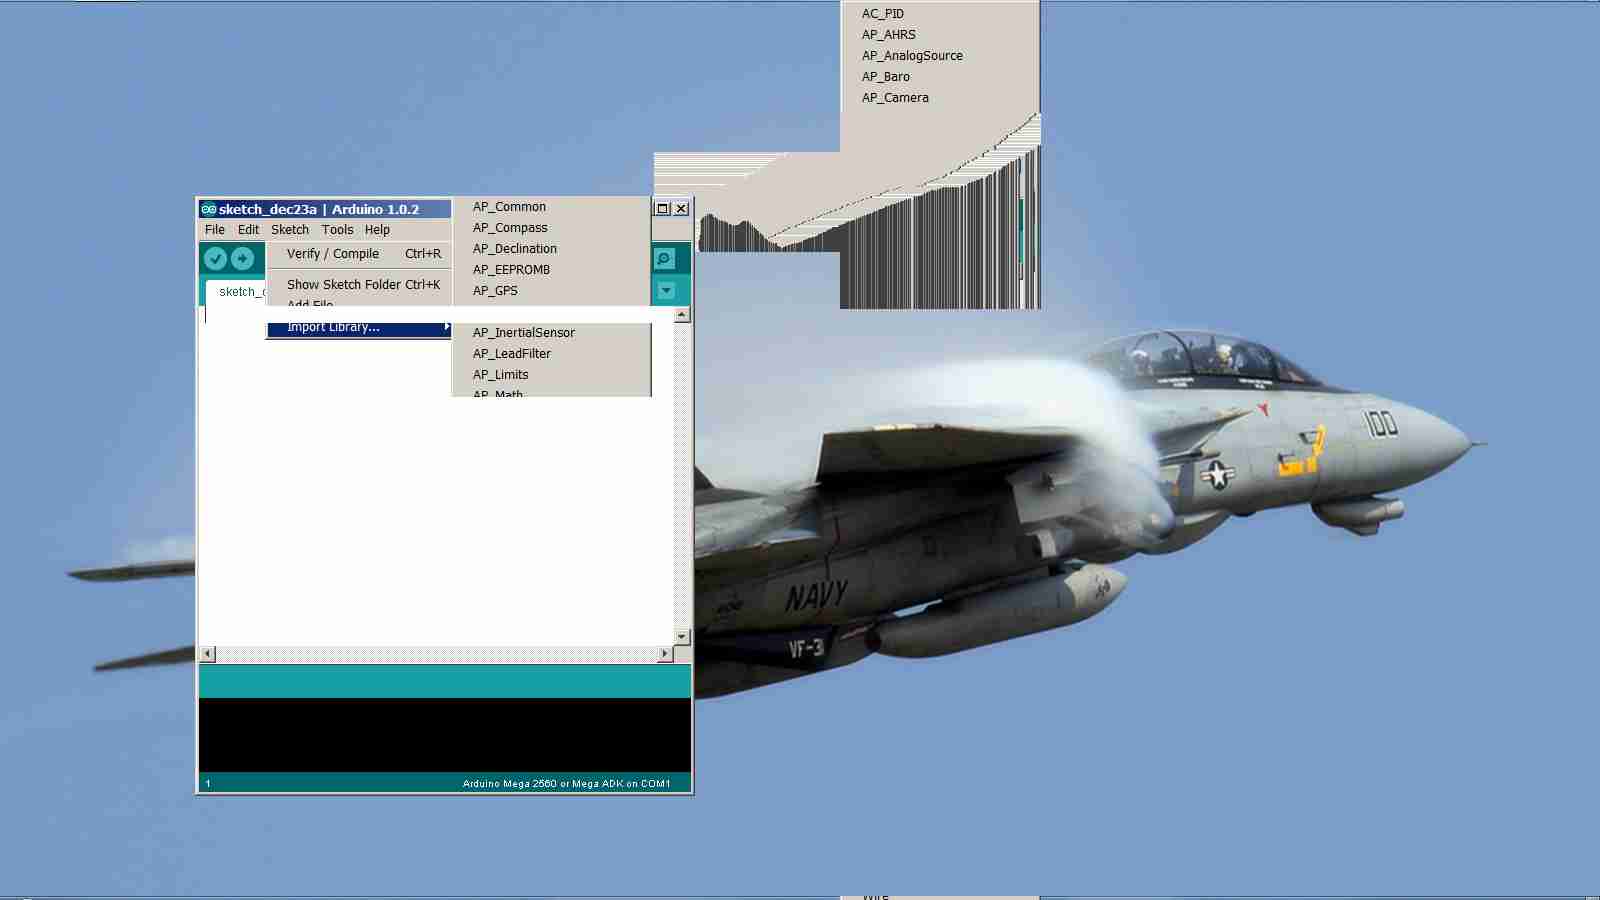
Task: Maximize the Arduino window
Action: [x=662, y=208]
